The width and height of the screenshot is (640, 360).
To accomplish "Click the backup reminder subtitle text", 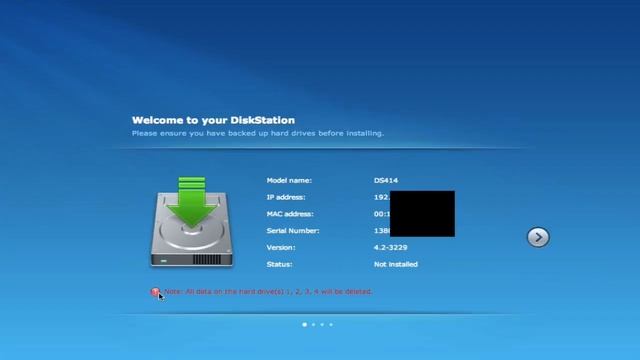I will pyautogui.click(x=258, y=133).
